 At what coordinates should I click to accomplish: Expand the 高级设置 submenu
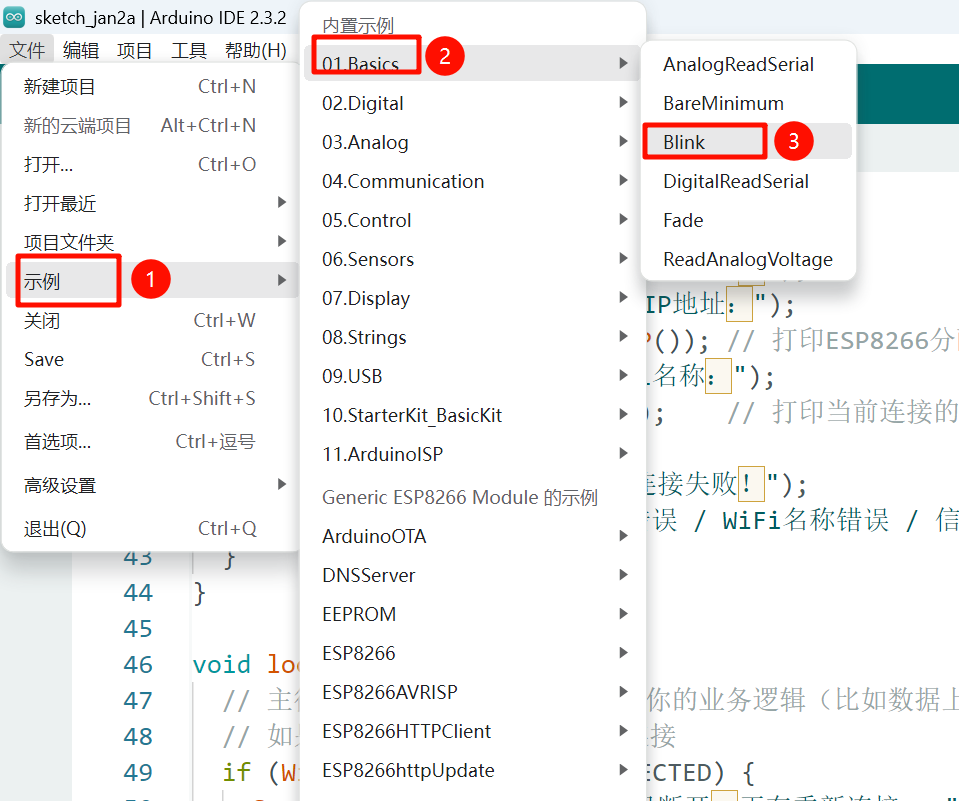151,485
